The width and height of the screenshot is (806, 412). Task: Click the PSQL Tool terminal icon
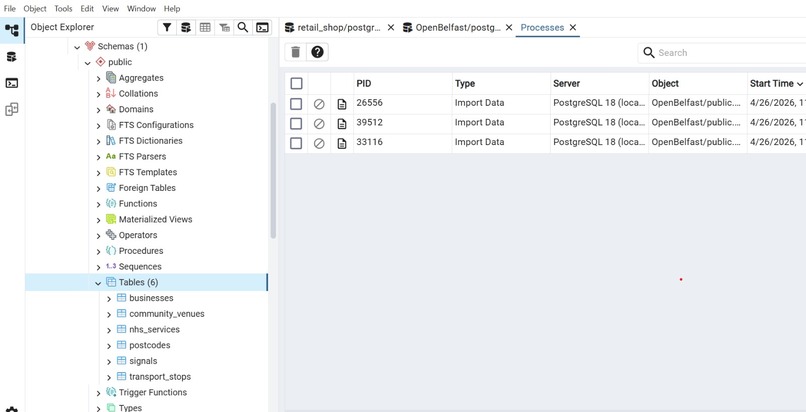click(x=263, y=28)
